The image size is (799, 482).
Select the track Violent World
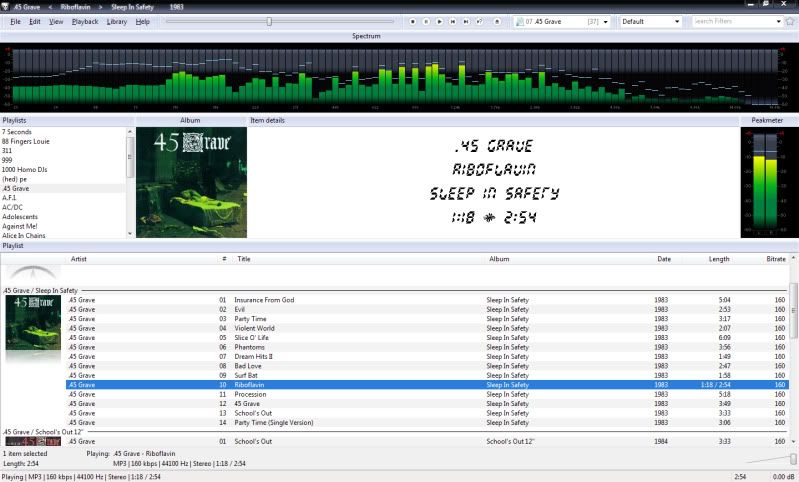click(x=427, y=328)
